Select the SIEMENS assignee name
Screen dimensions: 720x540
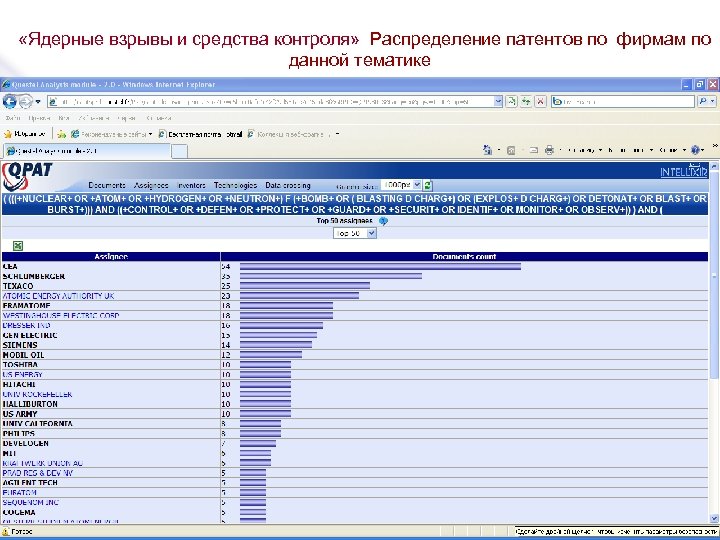click(x=20, y=345)
